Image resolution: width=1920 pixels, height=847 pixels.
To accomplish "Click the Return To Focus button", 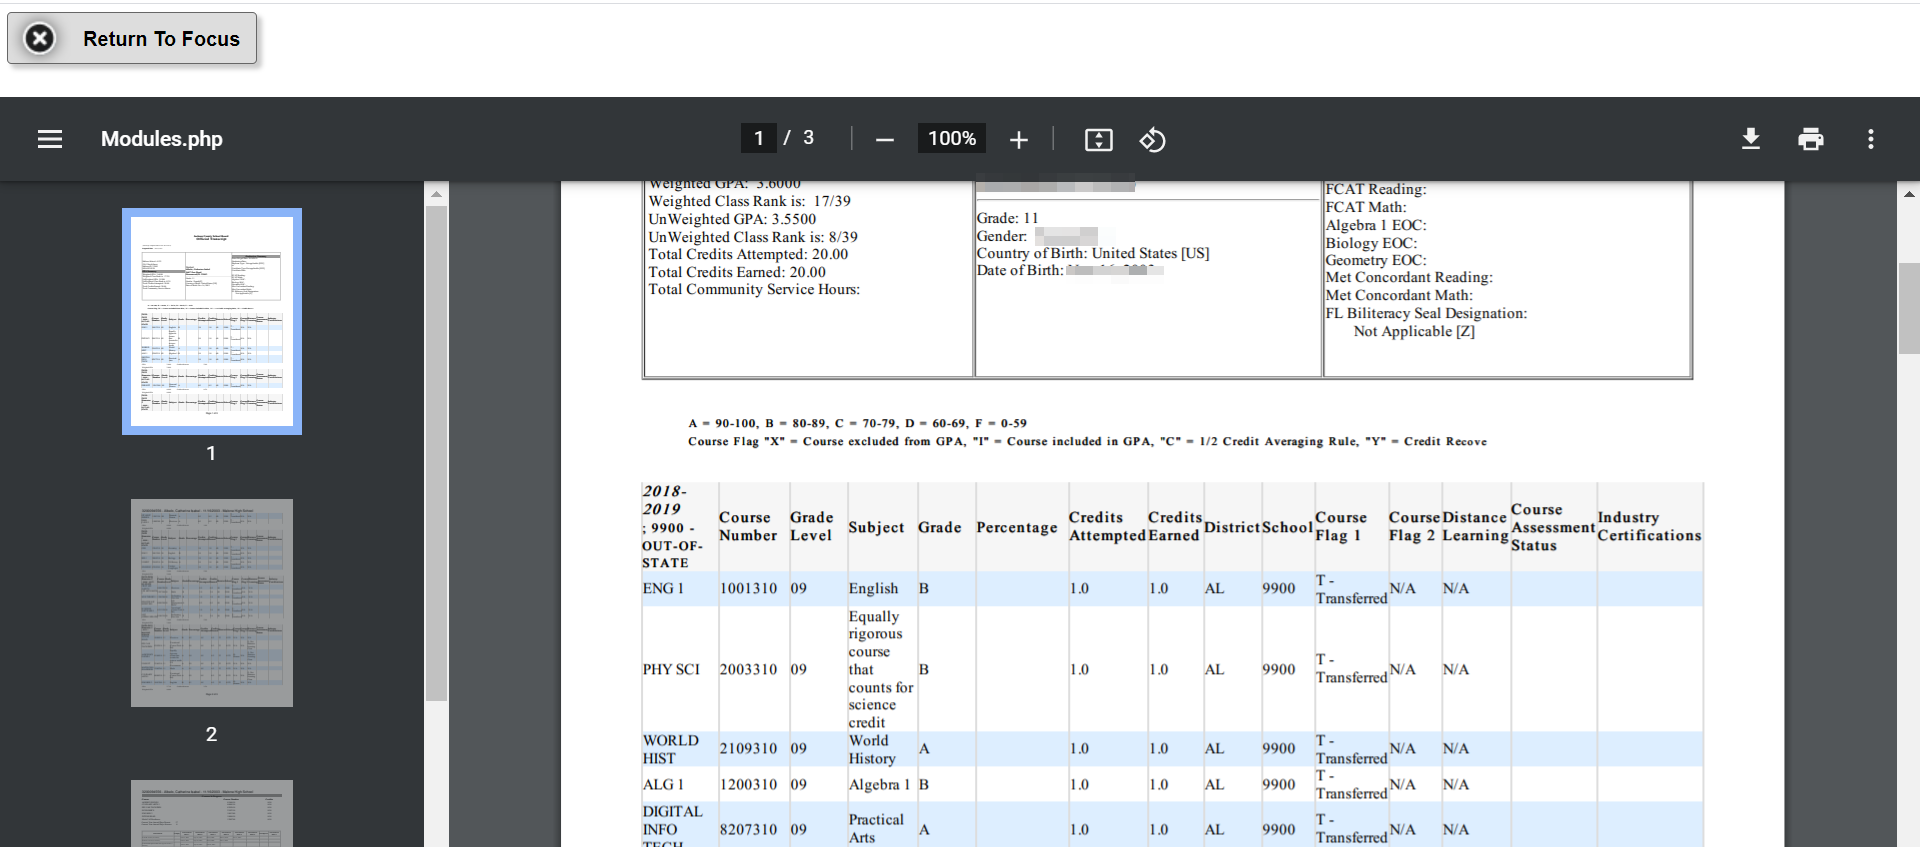I will pos(132,38).
